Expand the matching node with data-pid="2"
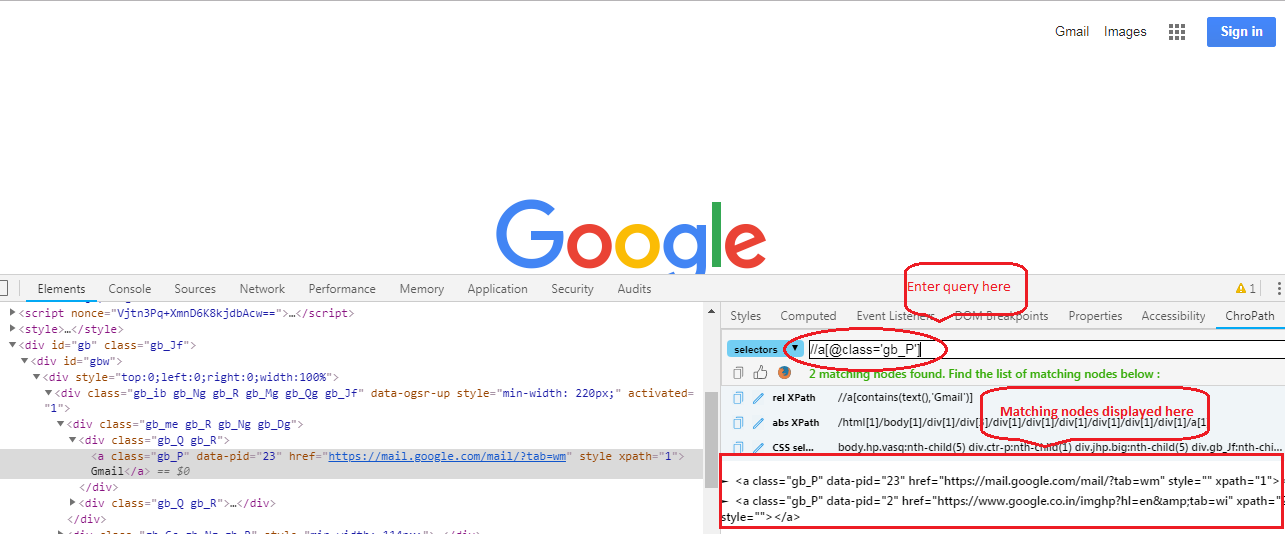The image size is (1285, 534). pyautogui.click(x=725, y=500)
